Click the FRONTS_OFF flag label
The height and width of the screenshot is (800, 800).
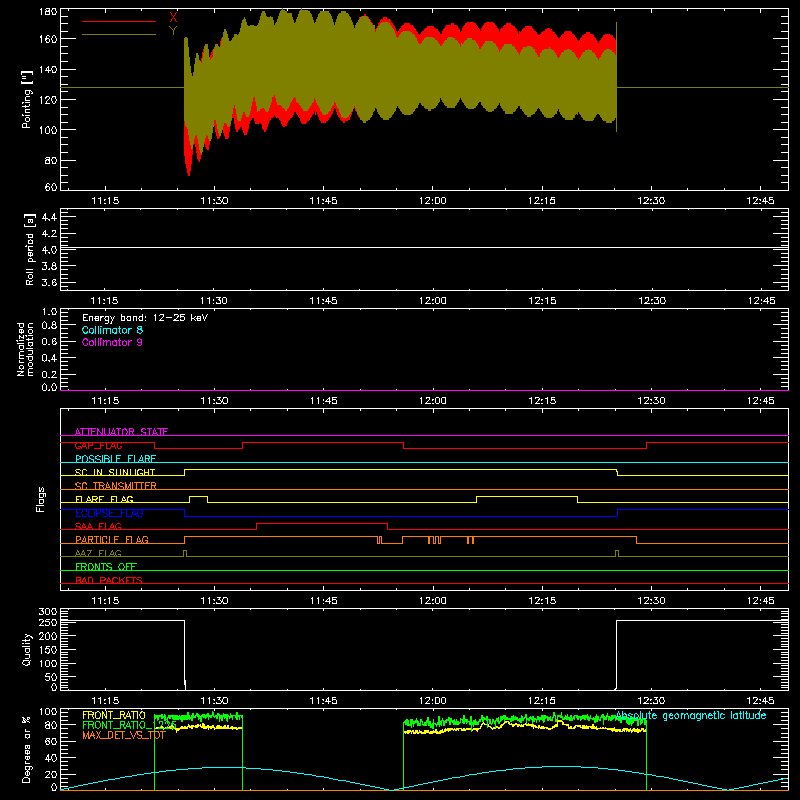coord(106,566)
